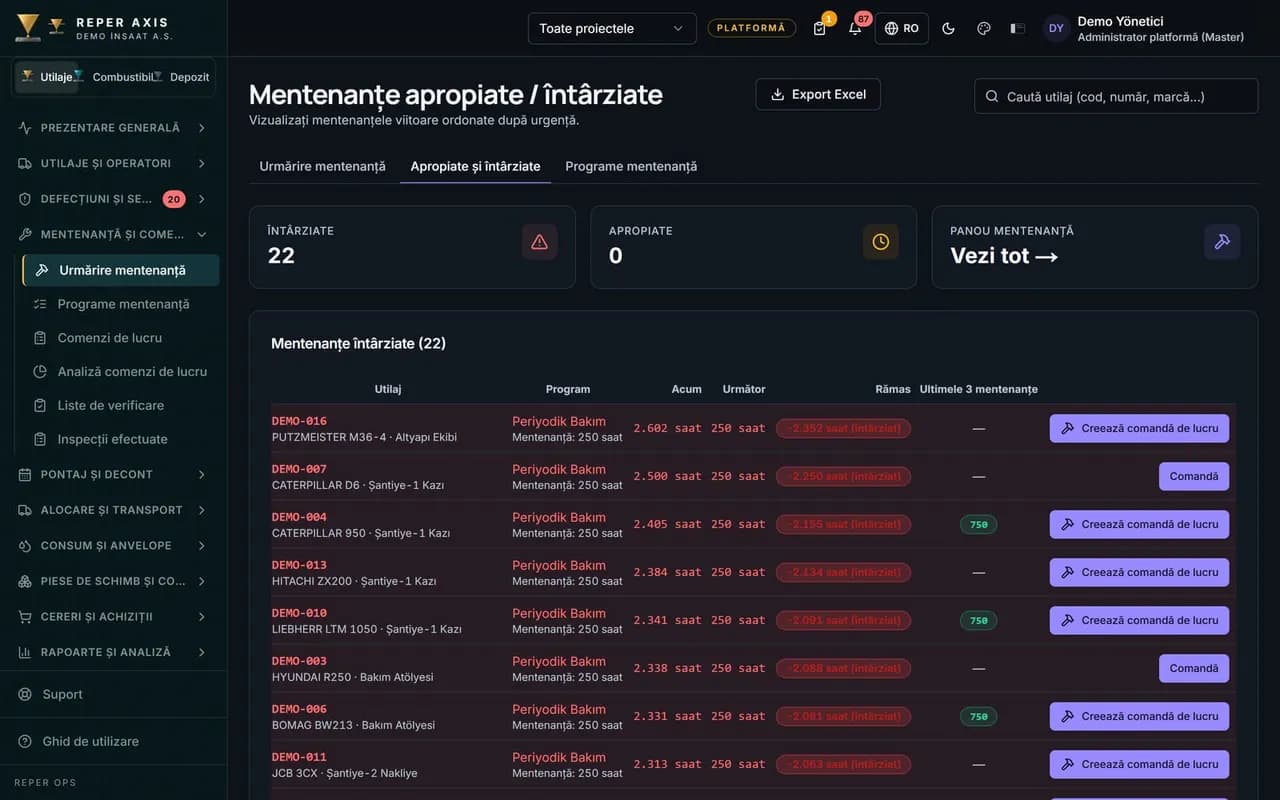Create work order for DEMO-016
1280x800 pixels.
pos(1139,428)
